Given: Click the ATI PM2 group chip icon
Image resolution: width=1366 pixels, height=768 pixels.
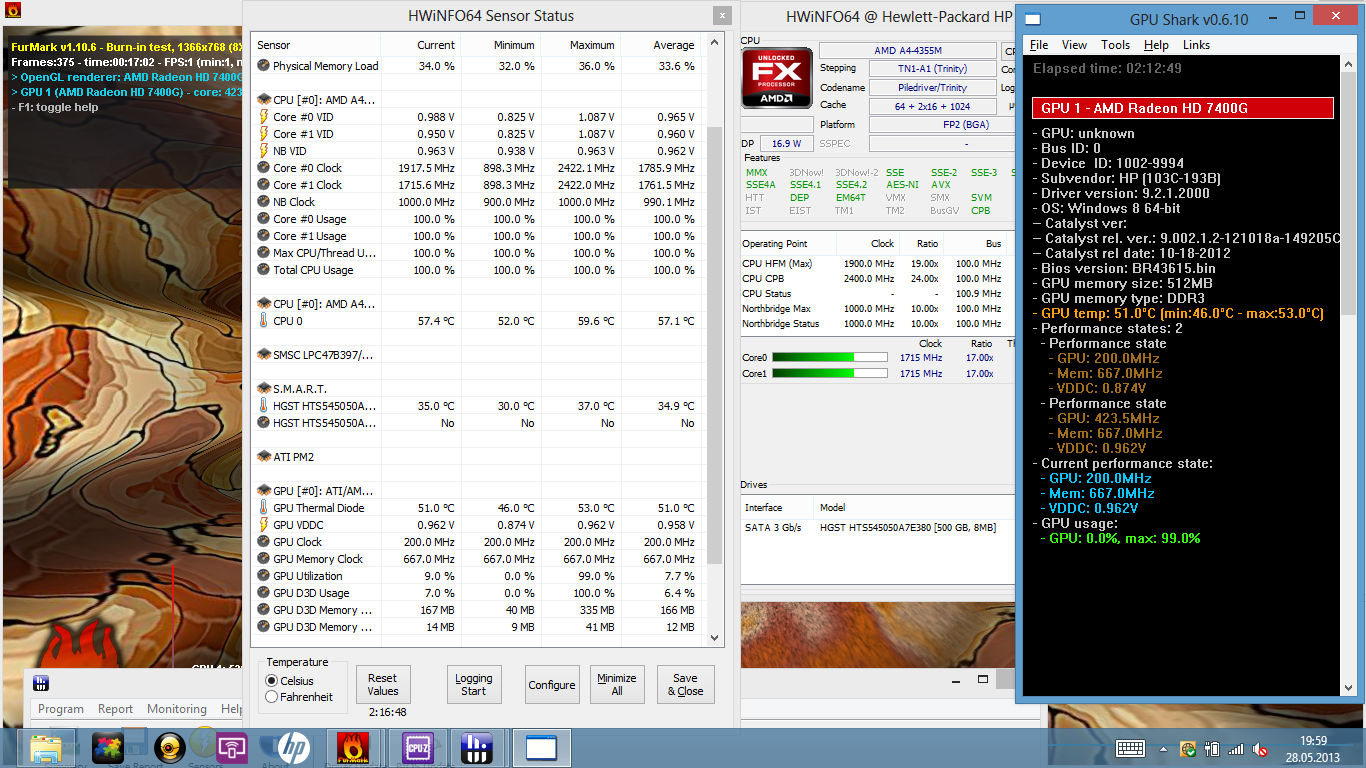Looking at the screenshot, I should [264, 457].
